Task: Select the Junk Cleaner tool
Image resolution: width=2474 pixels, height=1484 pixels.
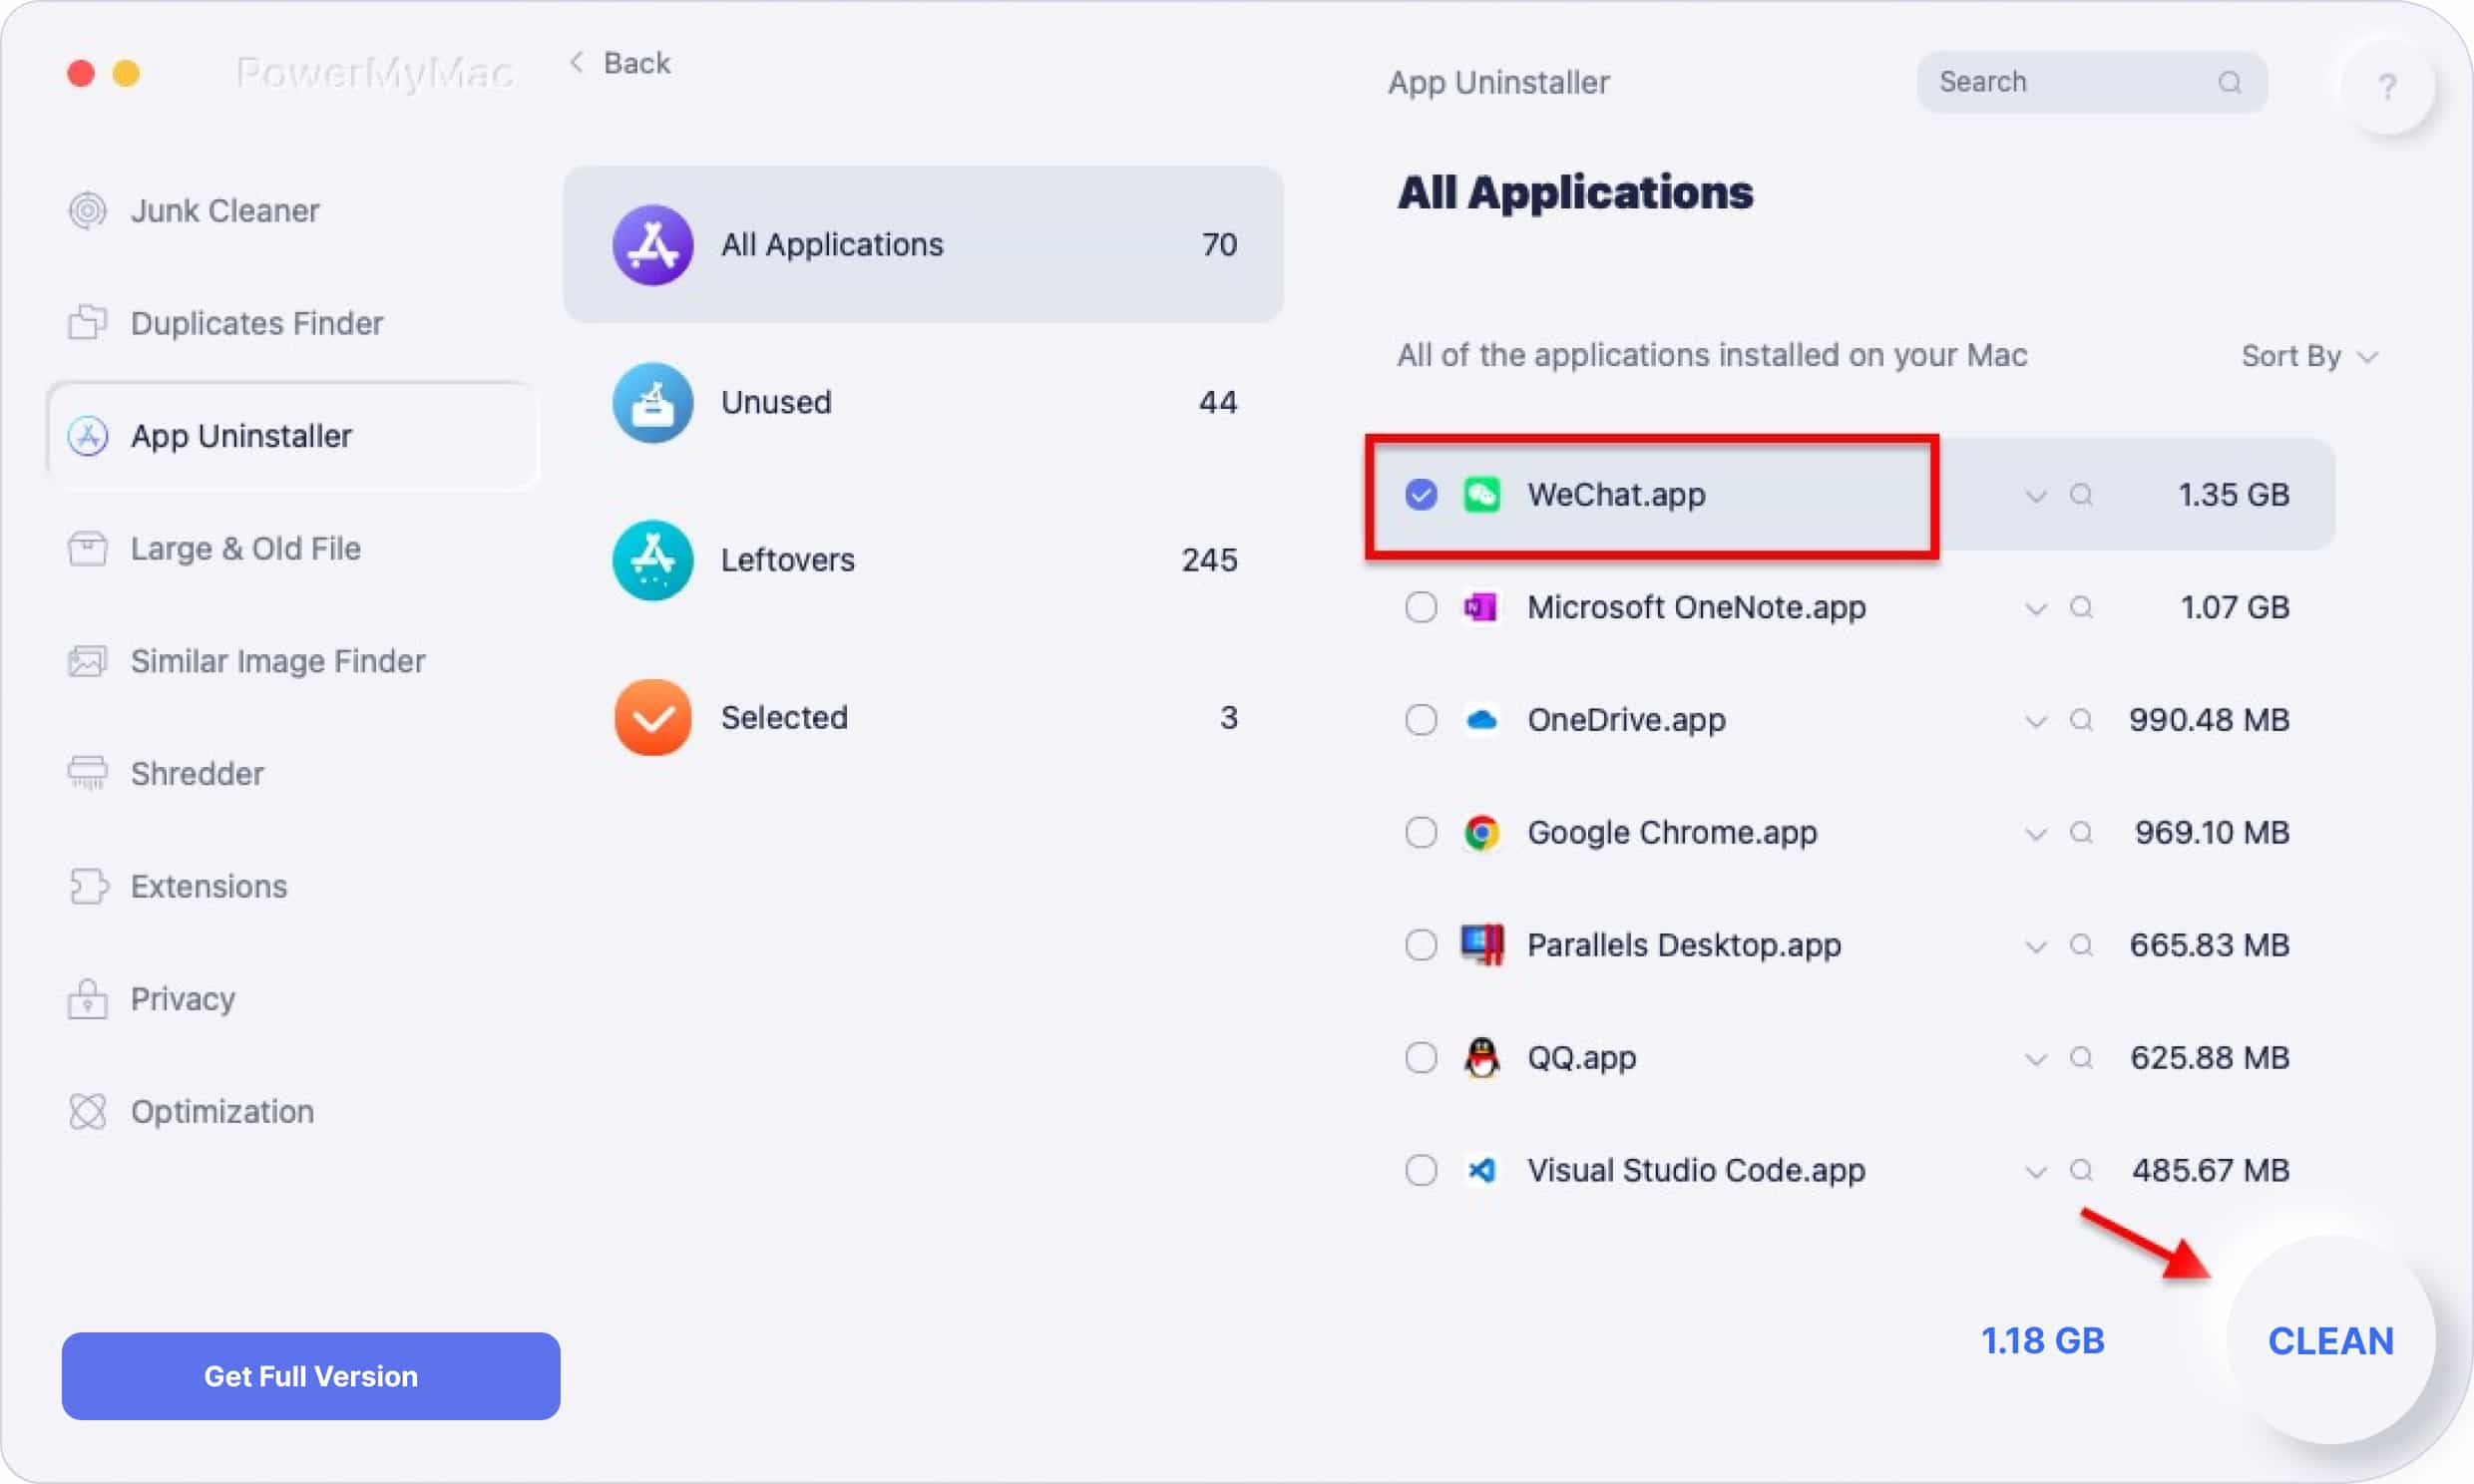Action: click(226, 208)
